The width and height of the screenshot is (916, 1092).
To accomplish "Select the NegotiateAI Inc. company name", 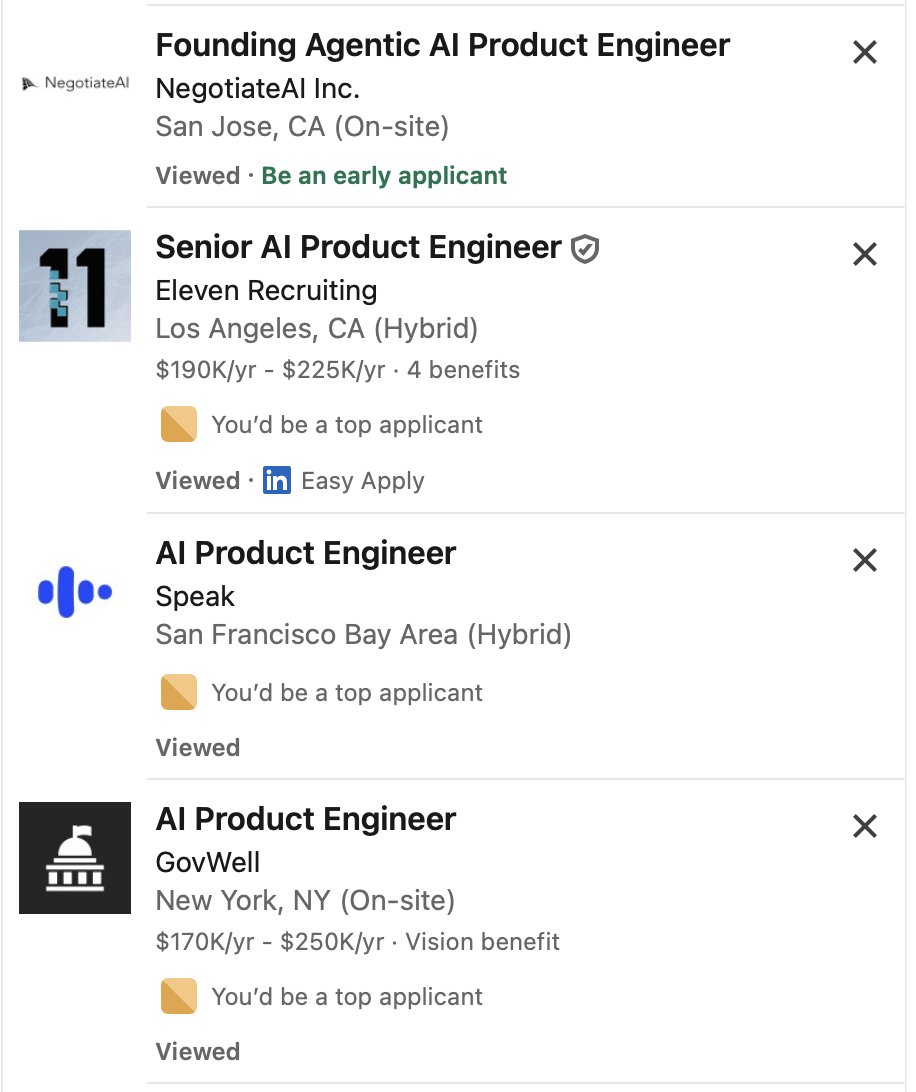I will pos(257,88).
